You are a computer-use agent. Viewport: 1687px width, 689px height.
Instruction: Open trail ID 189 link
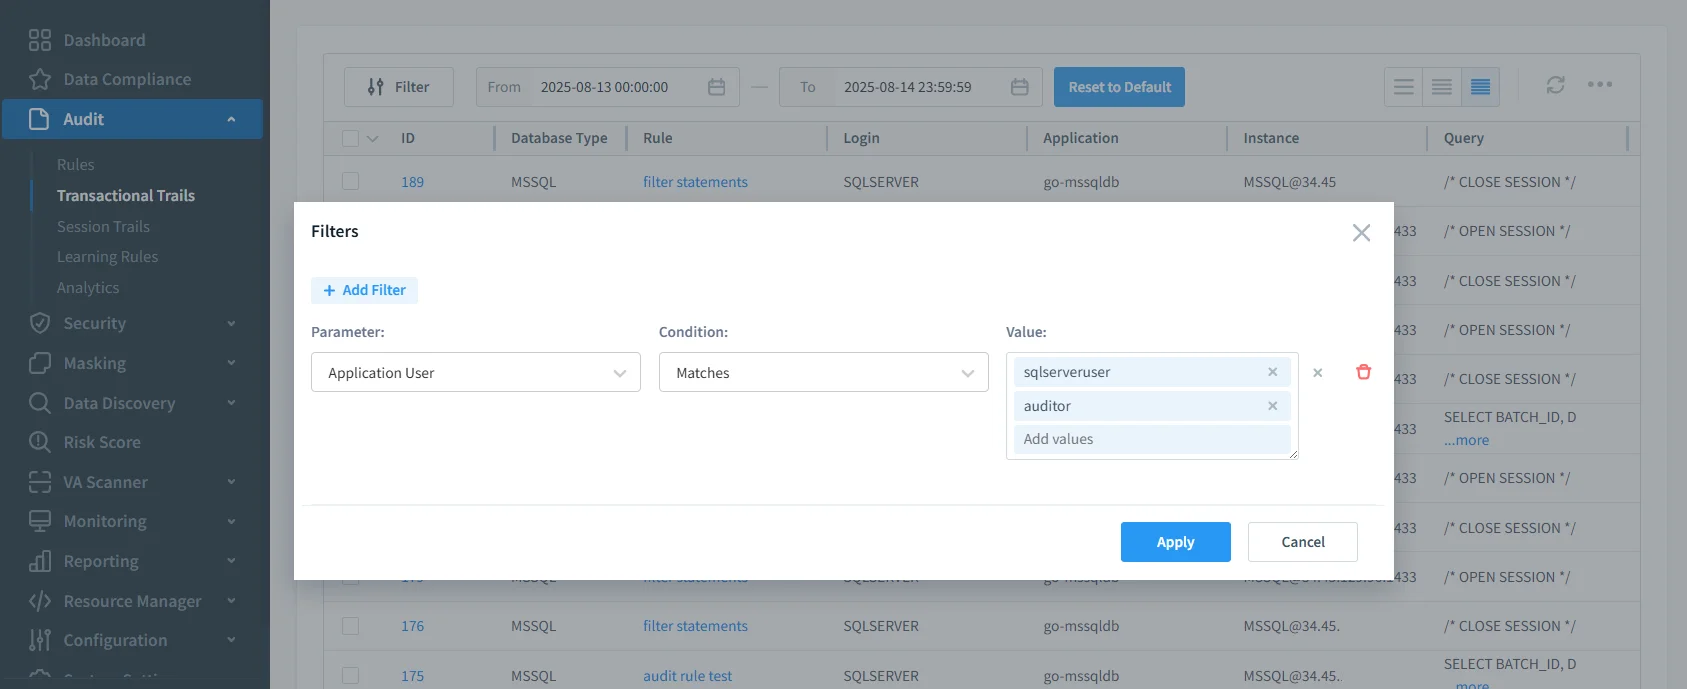click(413, 182)
